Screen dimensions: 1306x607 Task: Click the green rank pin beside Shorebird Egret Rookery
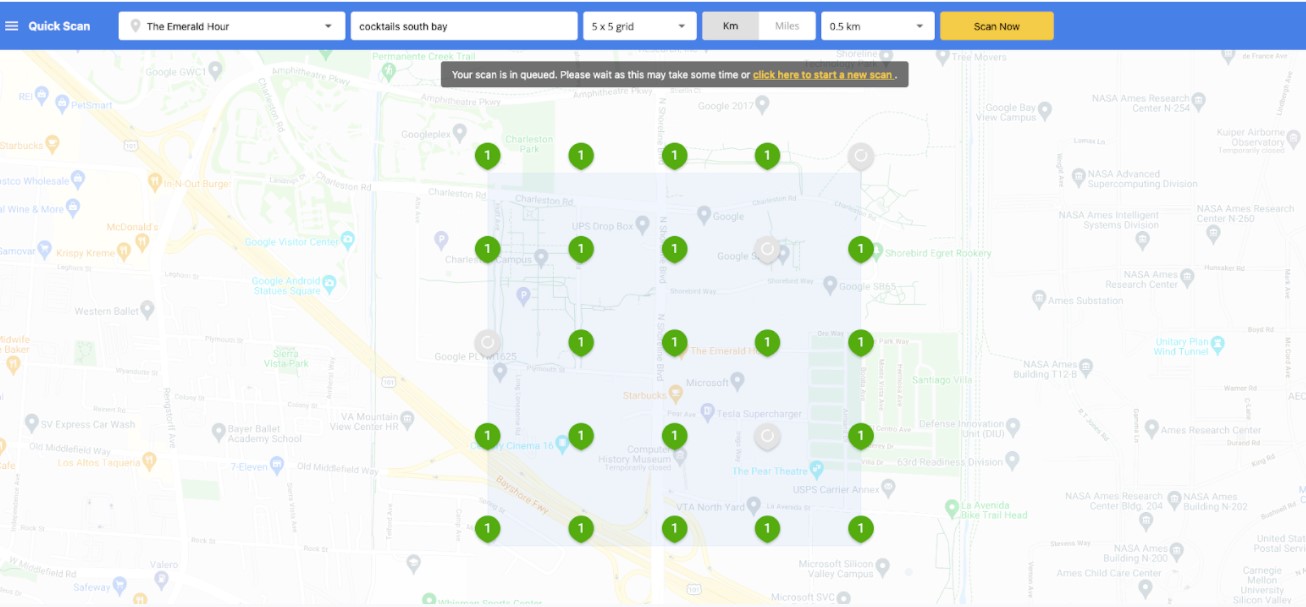[x=860, y=248]
